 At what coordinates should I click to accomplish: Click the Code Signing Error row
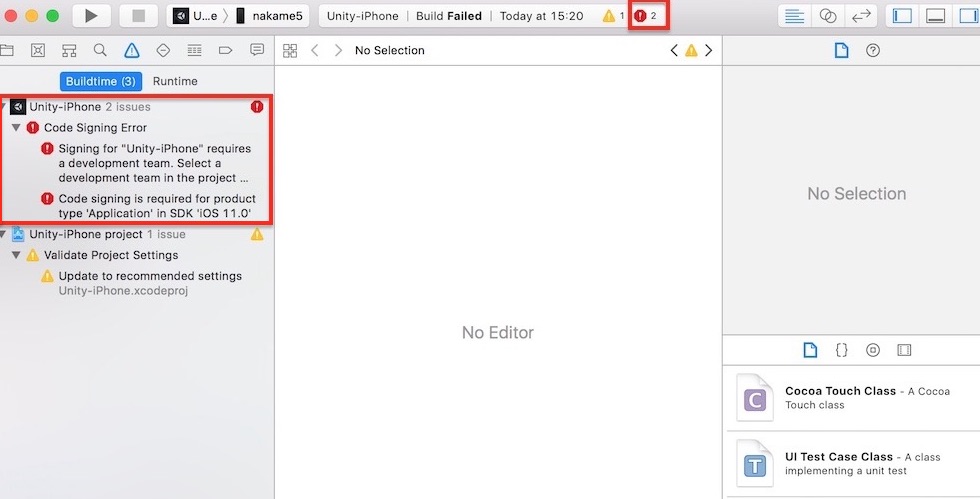coord(137,128)
